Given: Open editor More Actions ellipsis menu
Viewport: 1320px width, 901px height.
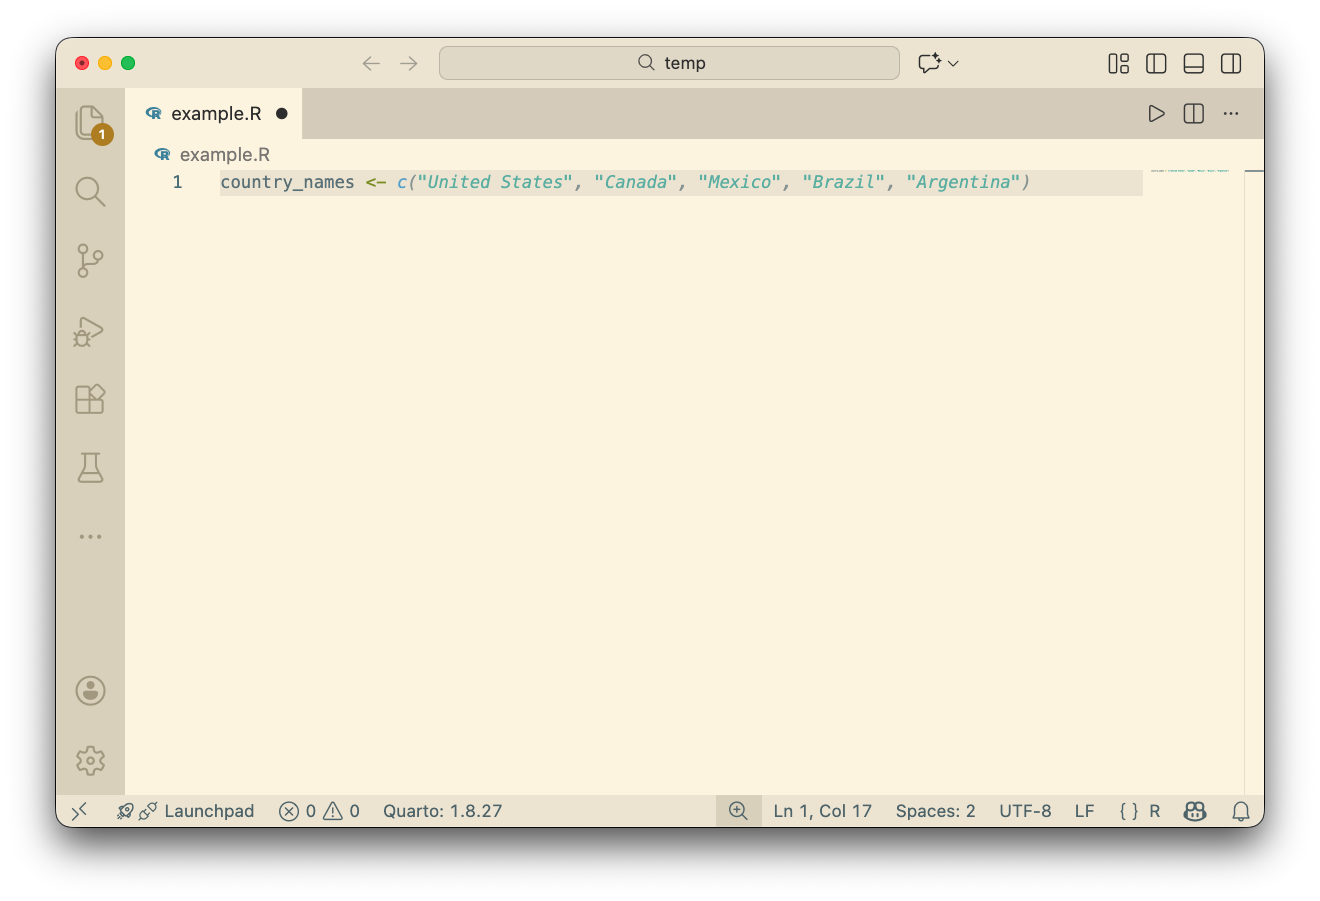Looking at the screenshot, I should pos(1231,114).
